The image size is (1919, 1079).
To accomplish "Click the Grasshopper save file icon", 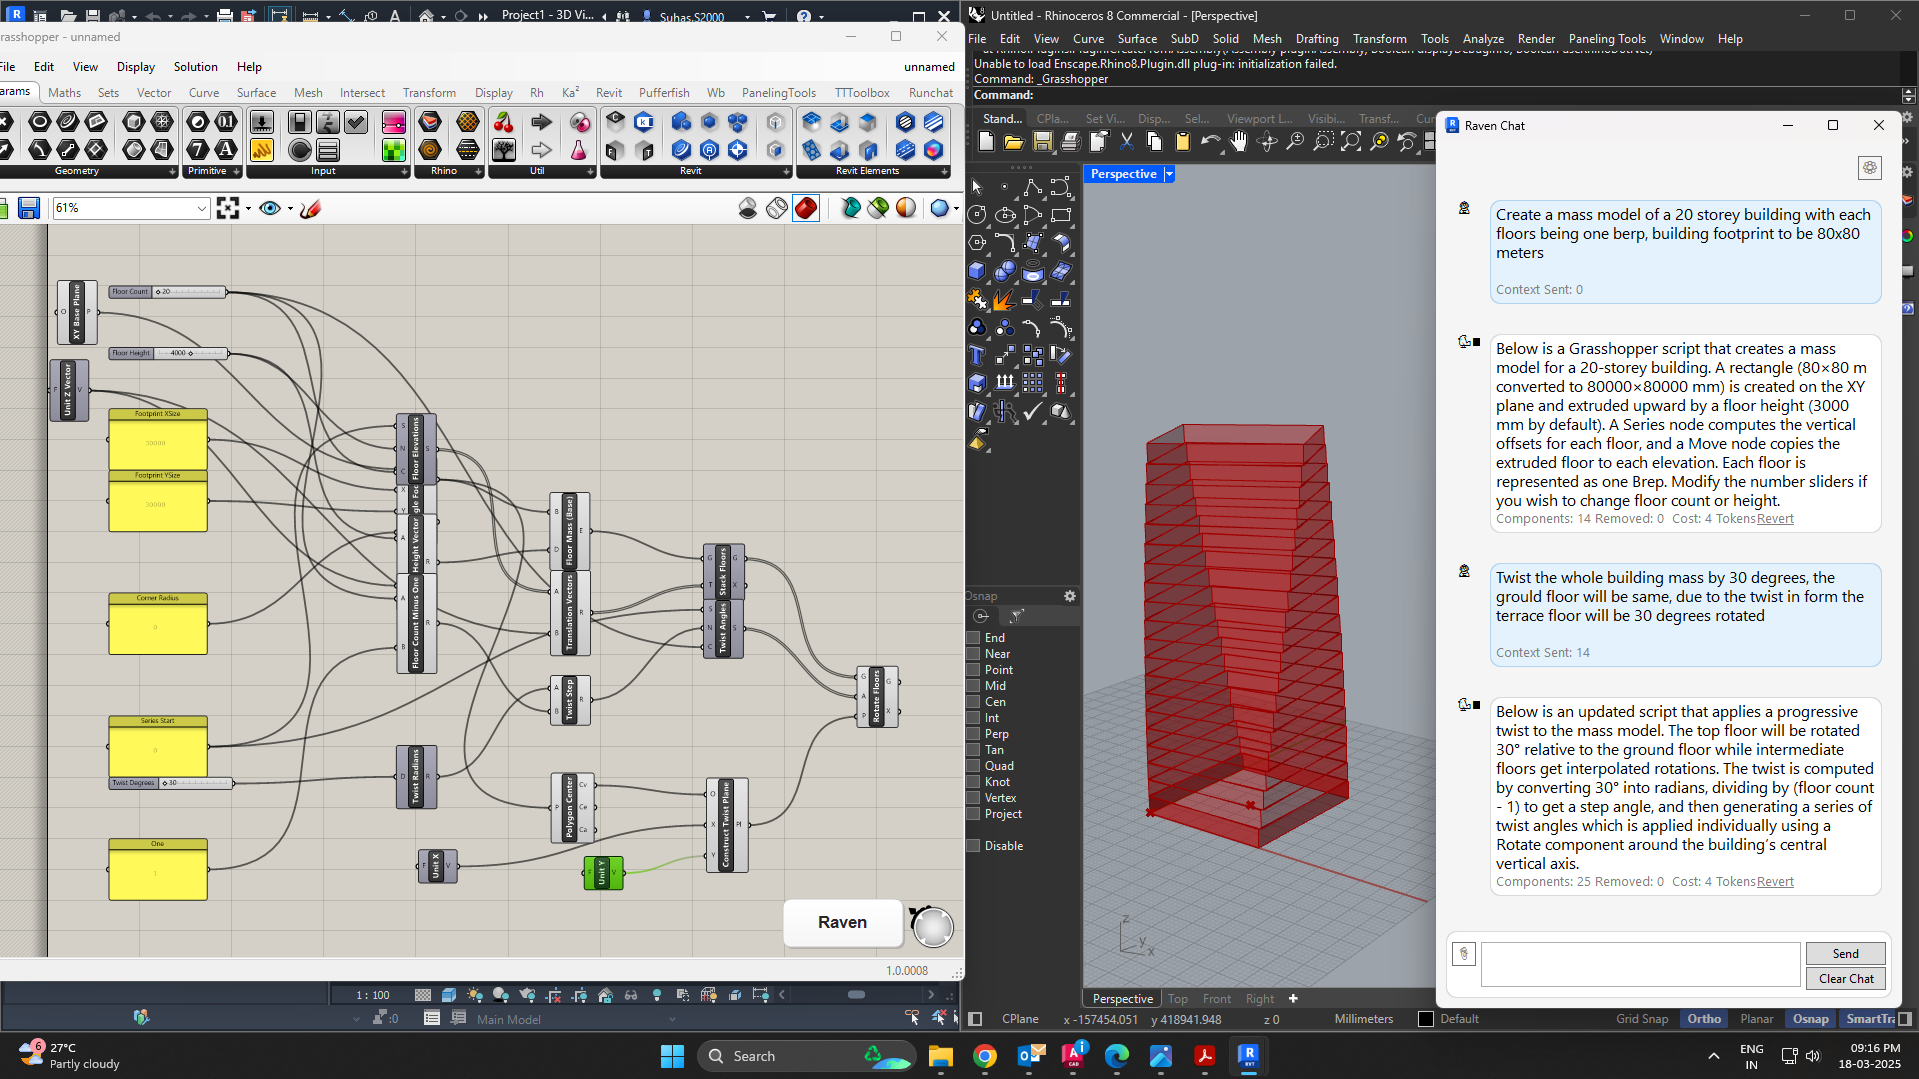I will pyautogui.click(x=29, y=208).
